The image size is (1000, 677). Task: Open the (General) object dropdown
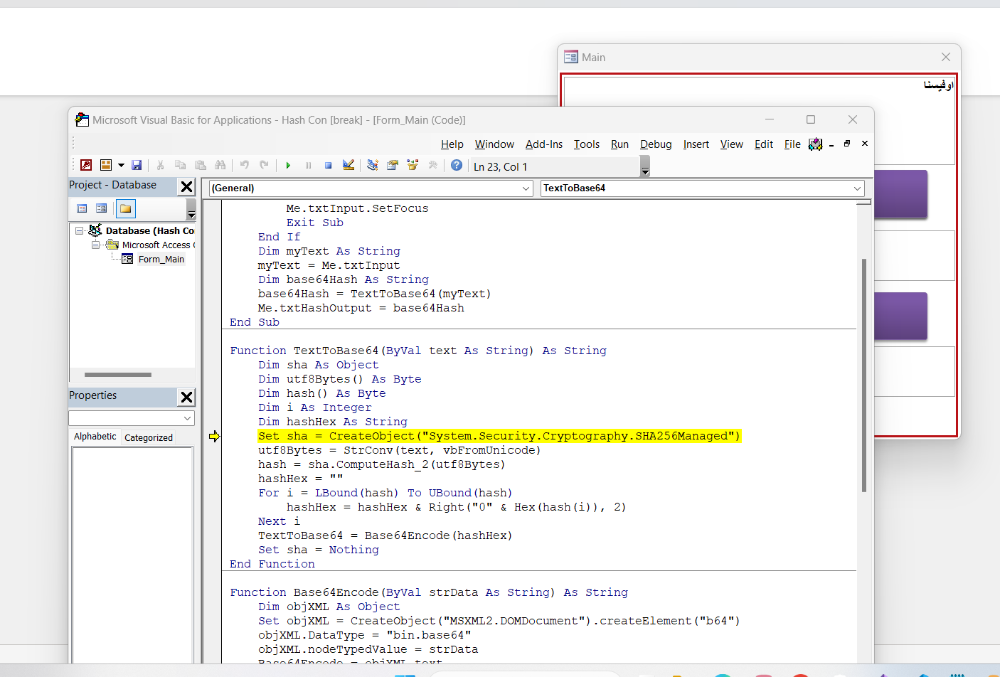pos(526,188)
